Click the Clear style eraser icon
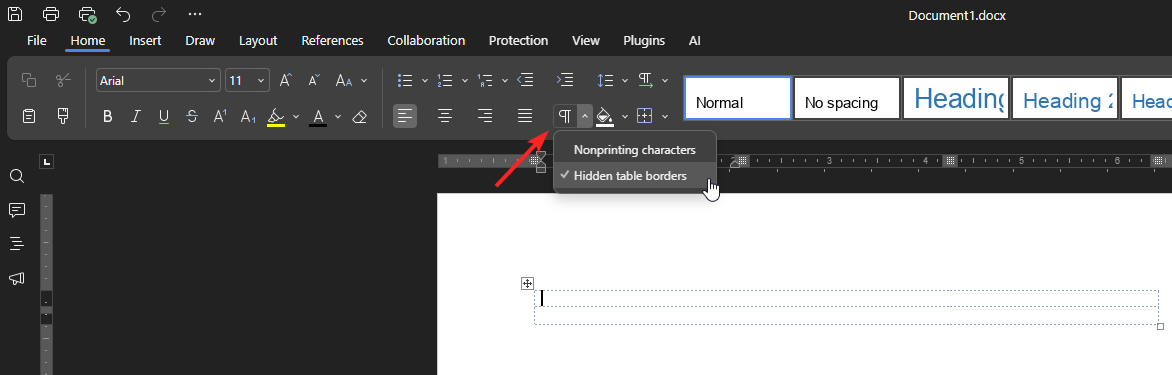This screenshot has height=375, width=1172. click(x=360, y=117)
